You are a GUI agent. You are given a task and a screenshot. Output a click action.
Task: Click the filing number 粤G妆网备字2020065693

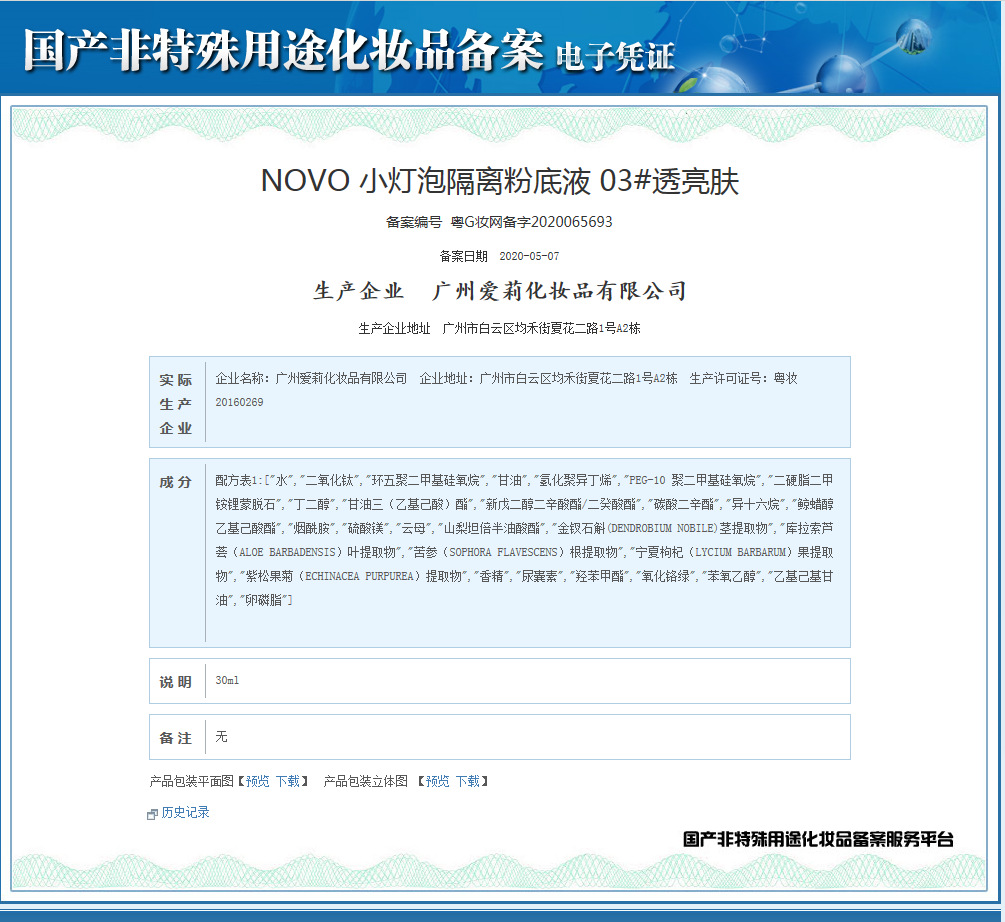pos(531,222)
